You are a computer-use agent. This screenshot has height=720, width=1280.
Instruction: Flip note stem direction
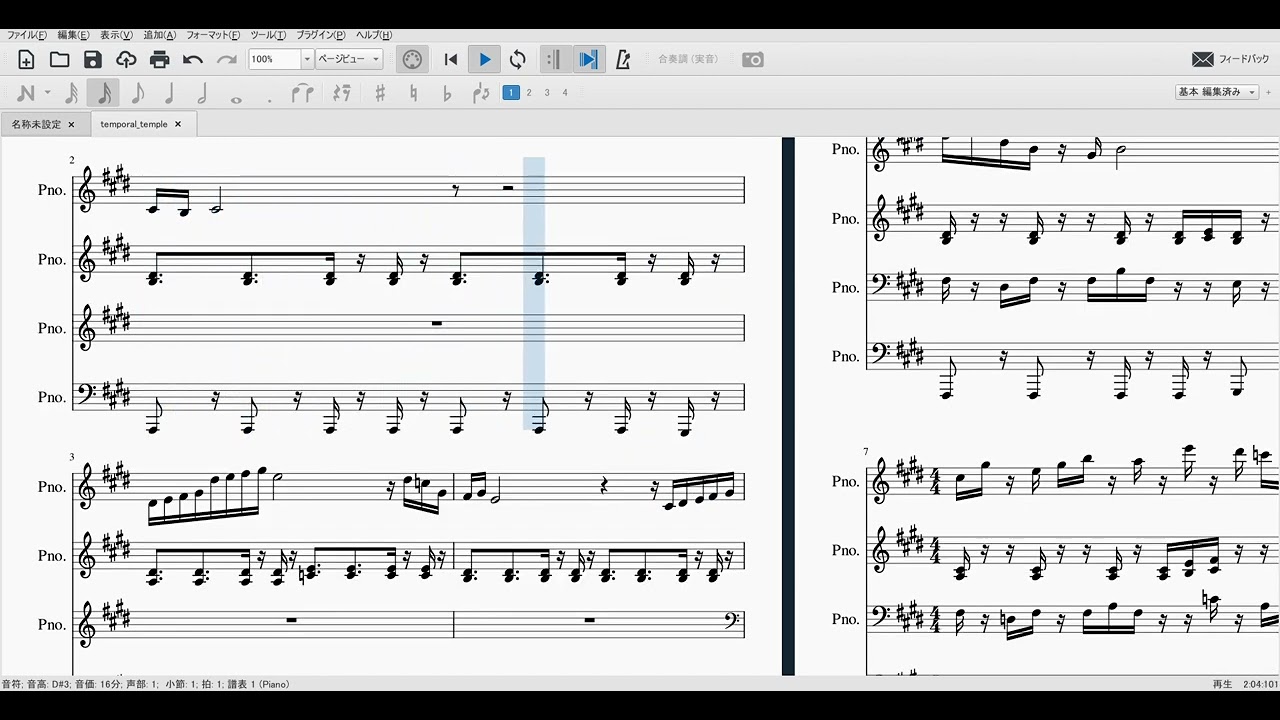tap(481, 94)
